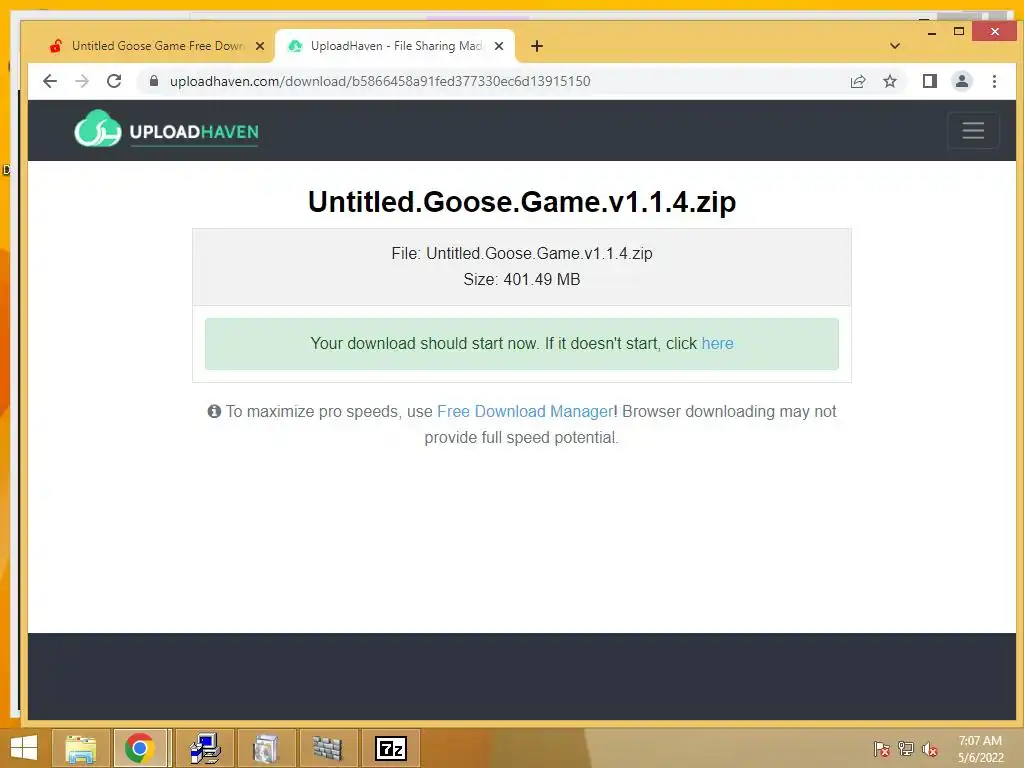Open the Windows Start button

click(x=24, y=748)
